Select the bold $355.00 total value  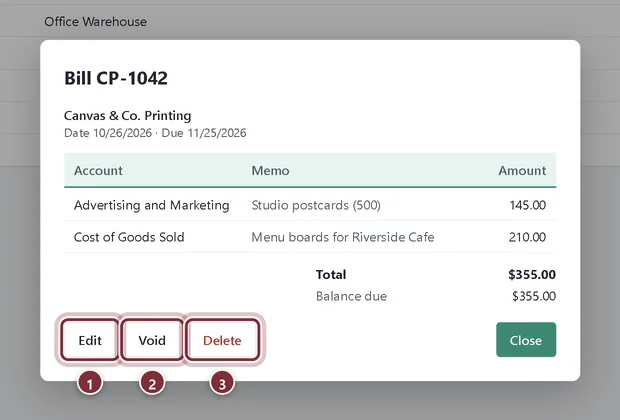point(532,274)
